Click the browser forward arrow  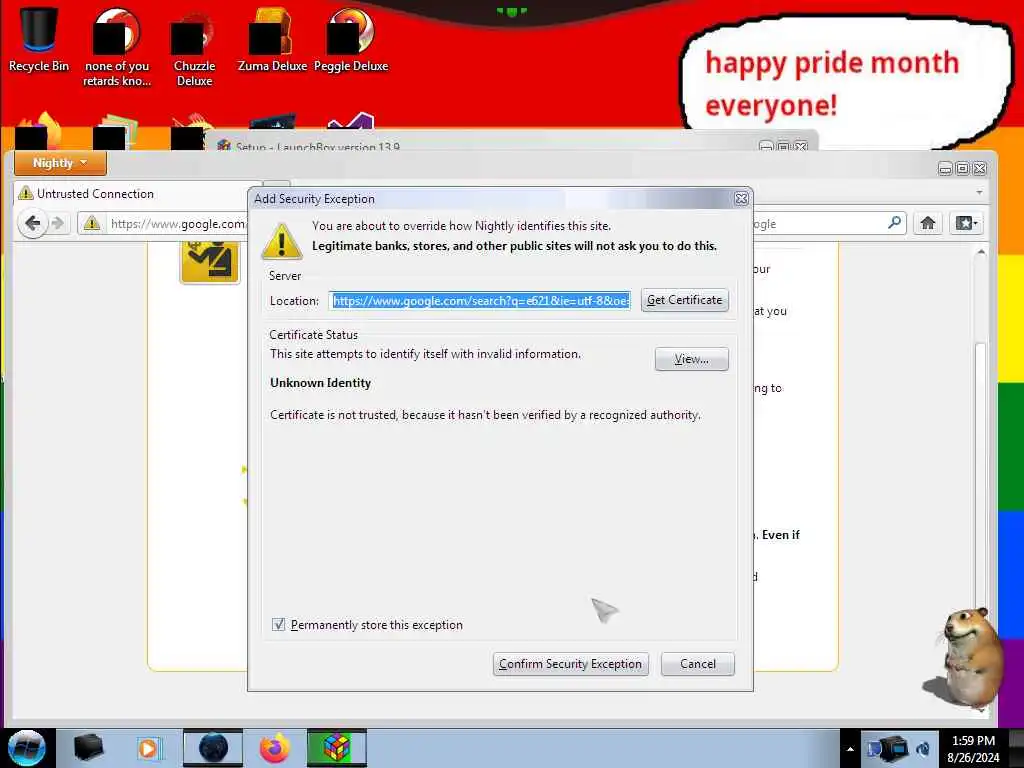(x=58, y=223)
